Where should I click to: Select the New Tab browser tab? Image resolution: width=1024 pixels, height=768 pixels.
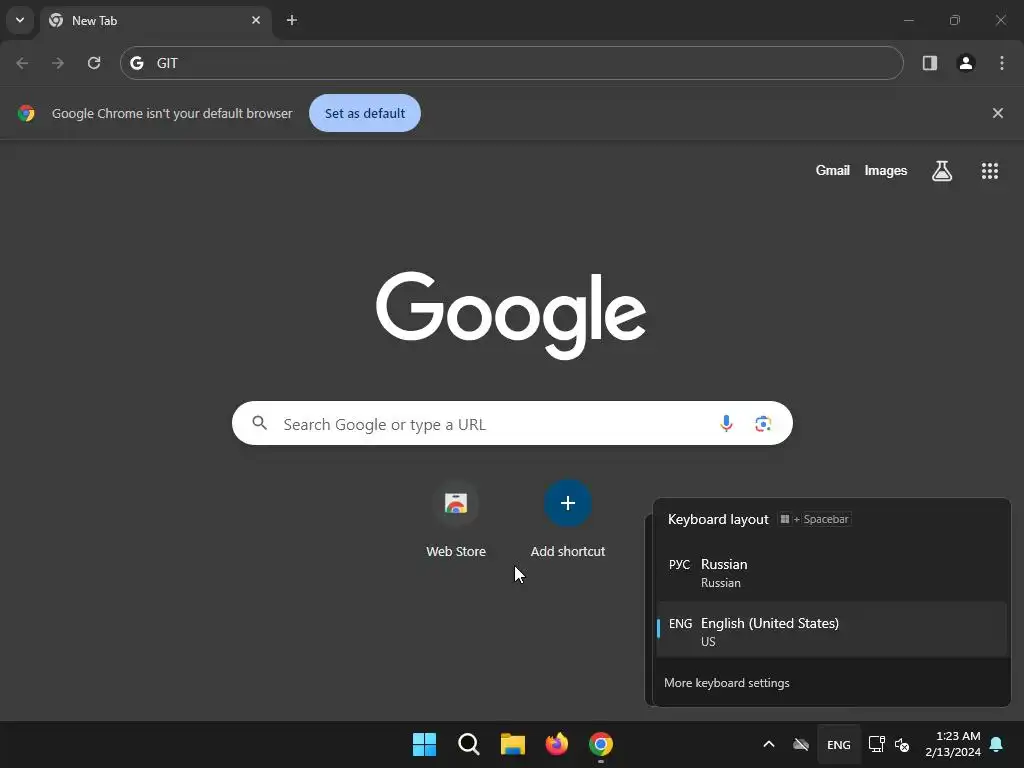click(x=155, y=21)
